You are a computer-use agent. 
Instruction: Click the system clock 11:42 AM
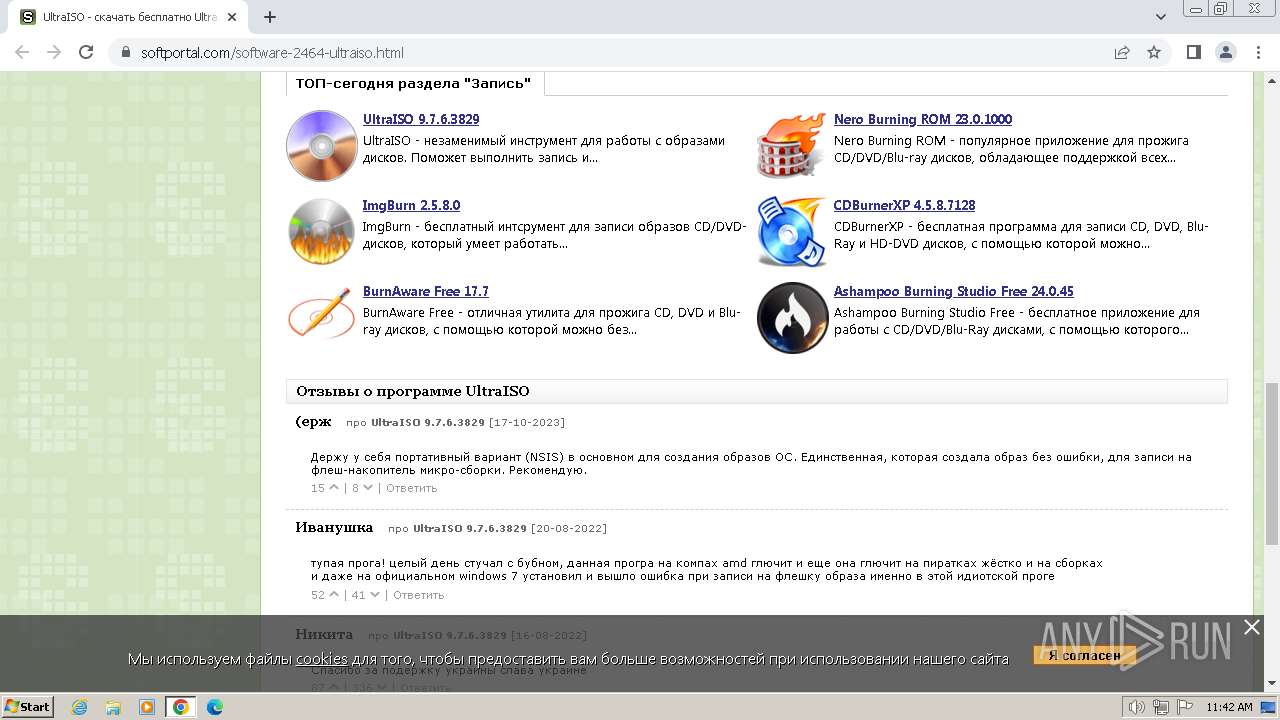(1229, 707)
